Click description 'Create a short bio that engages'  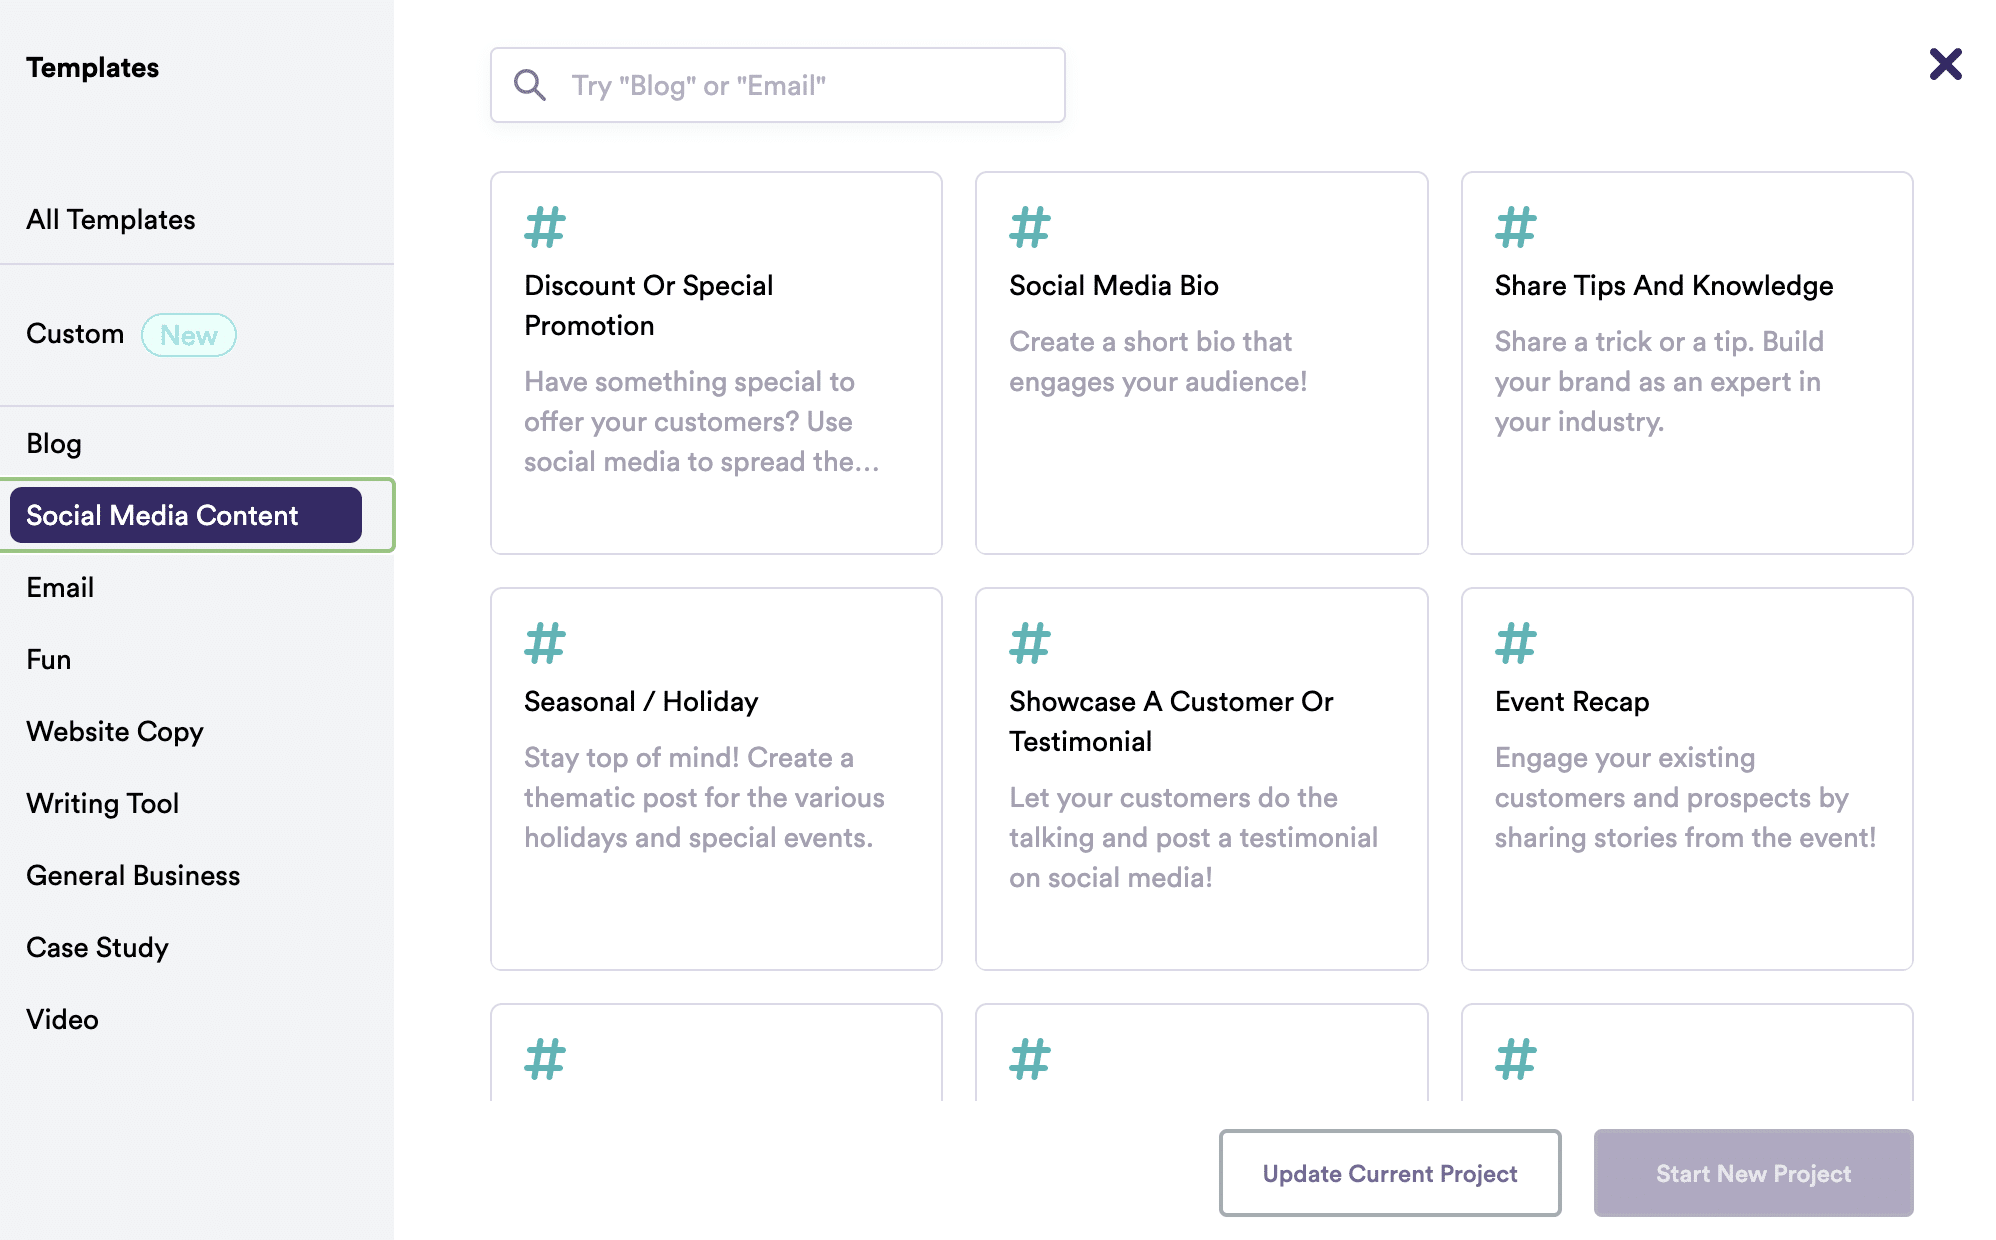tap(1158, 361)
